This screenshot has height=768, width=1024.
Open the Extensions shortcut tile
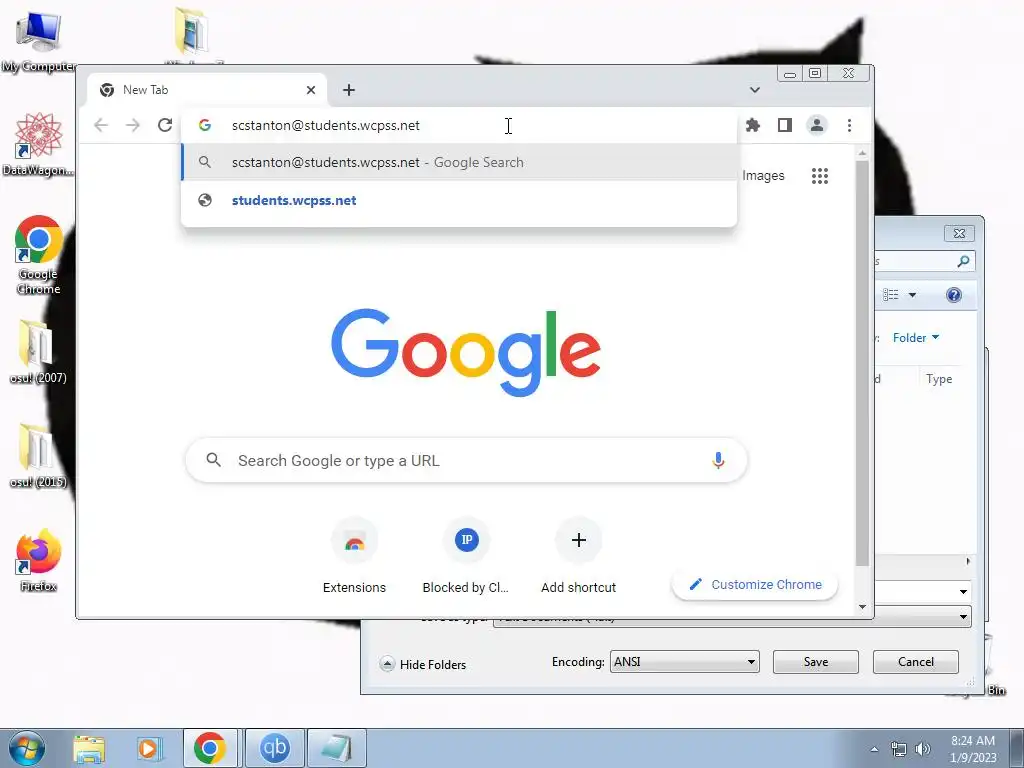pyautogui.click(x=354, y=557)
